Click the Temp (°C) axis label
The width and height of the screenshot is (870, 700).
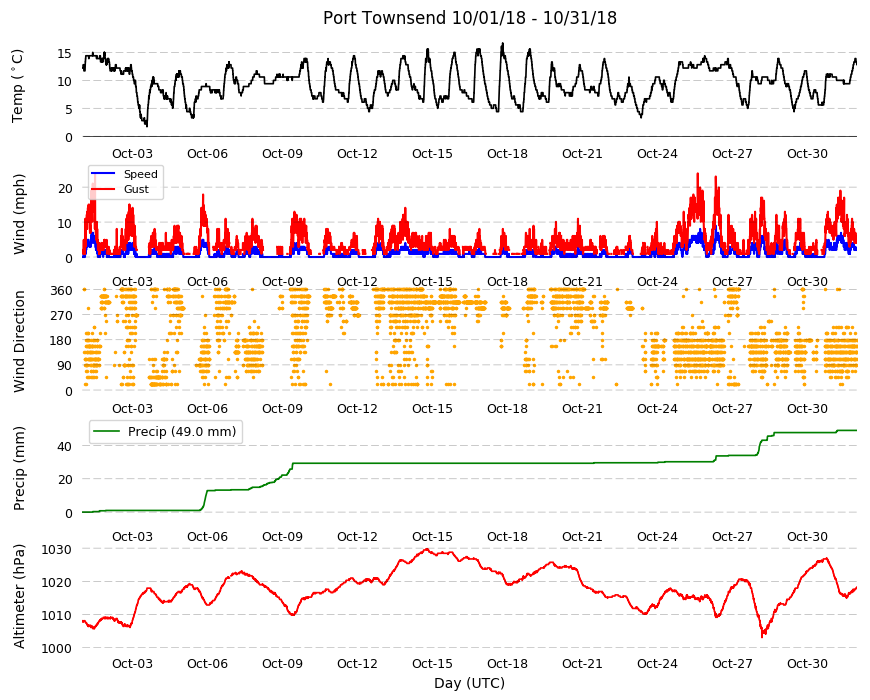pos(18,86)
